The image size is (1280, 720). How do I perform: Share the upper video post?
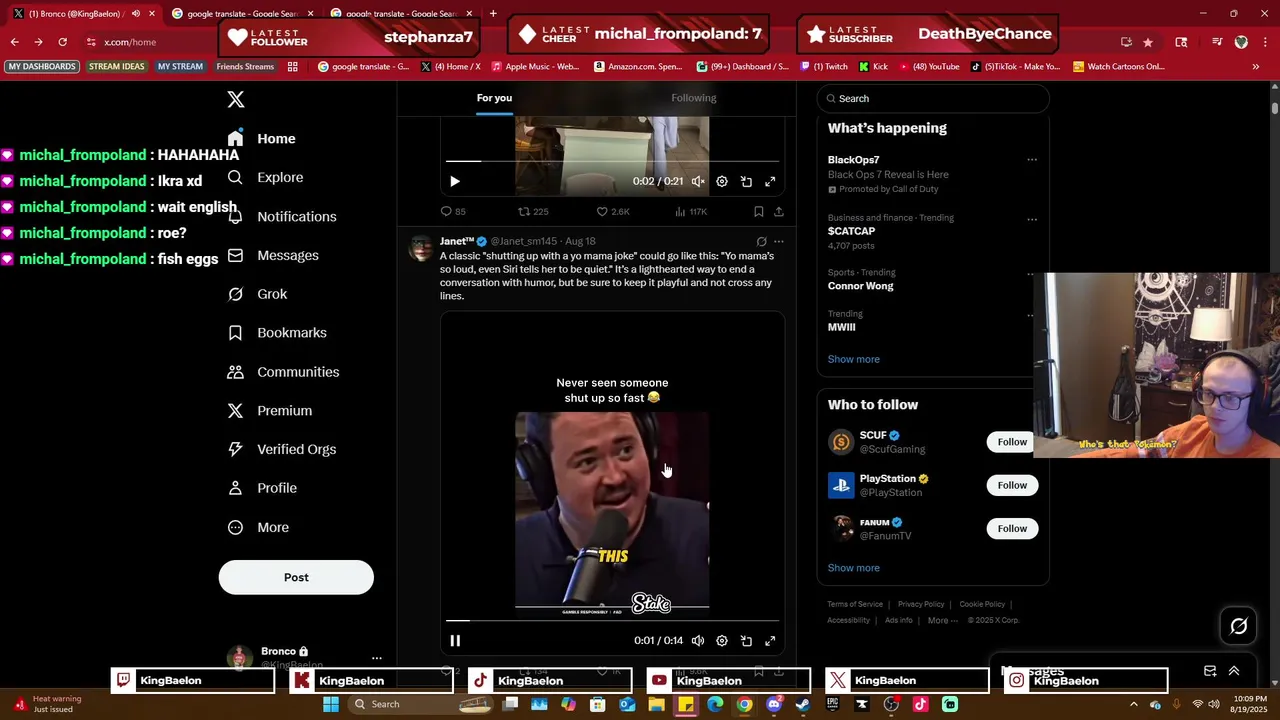pos(779,211)
